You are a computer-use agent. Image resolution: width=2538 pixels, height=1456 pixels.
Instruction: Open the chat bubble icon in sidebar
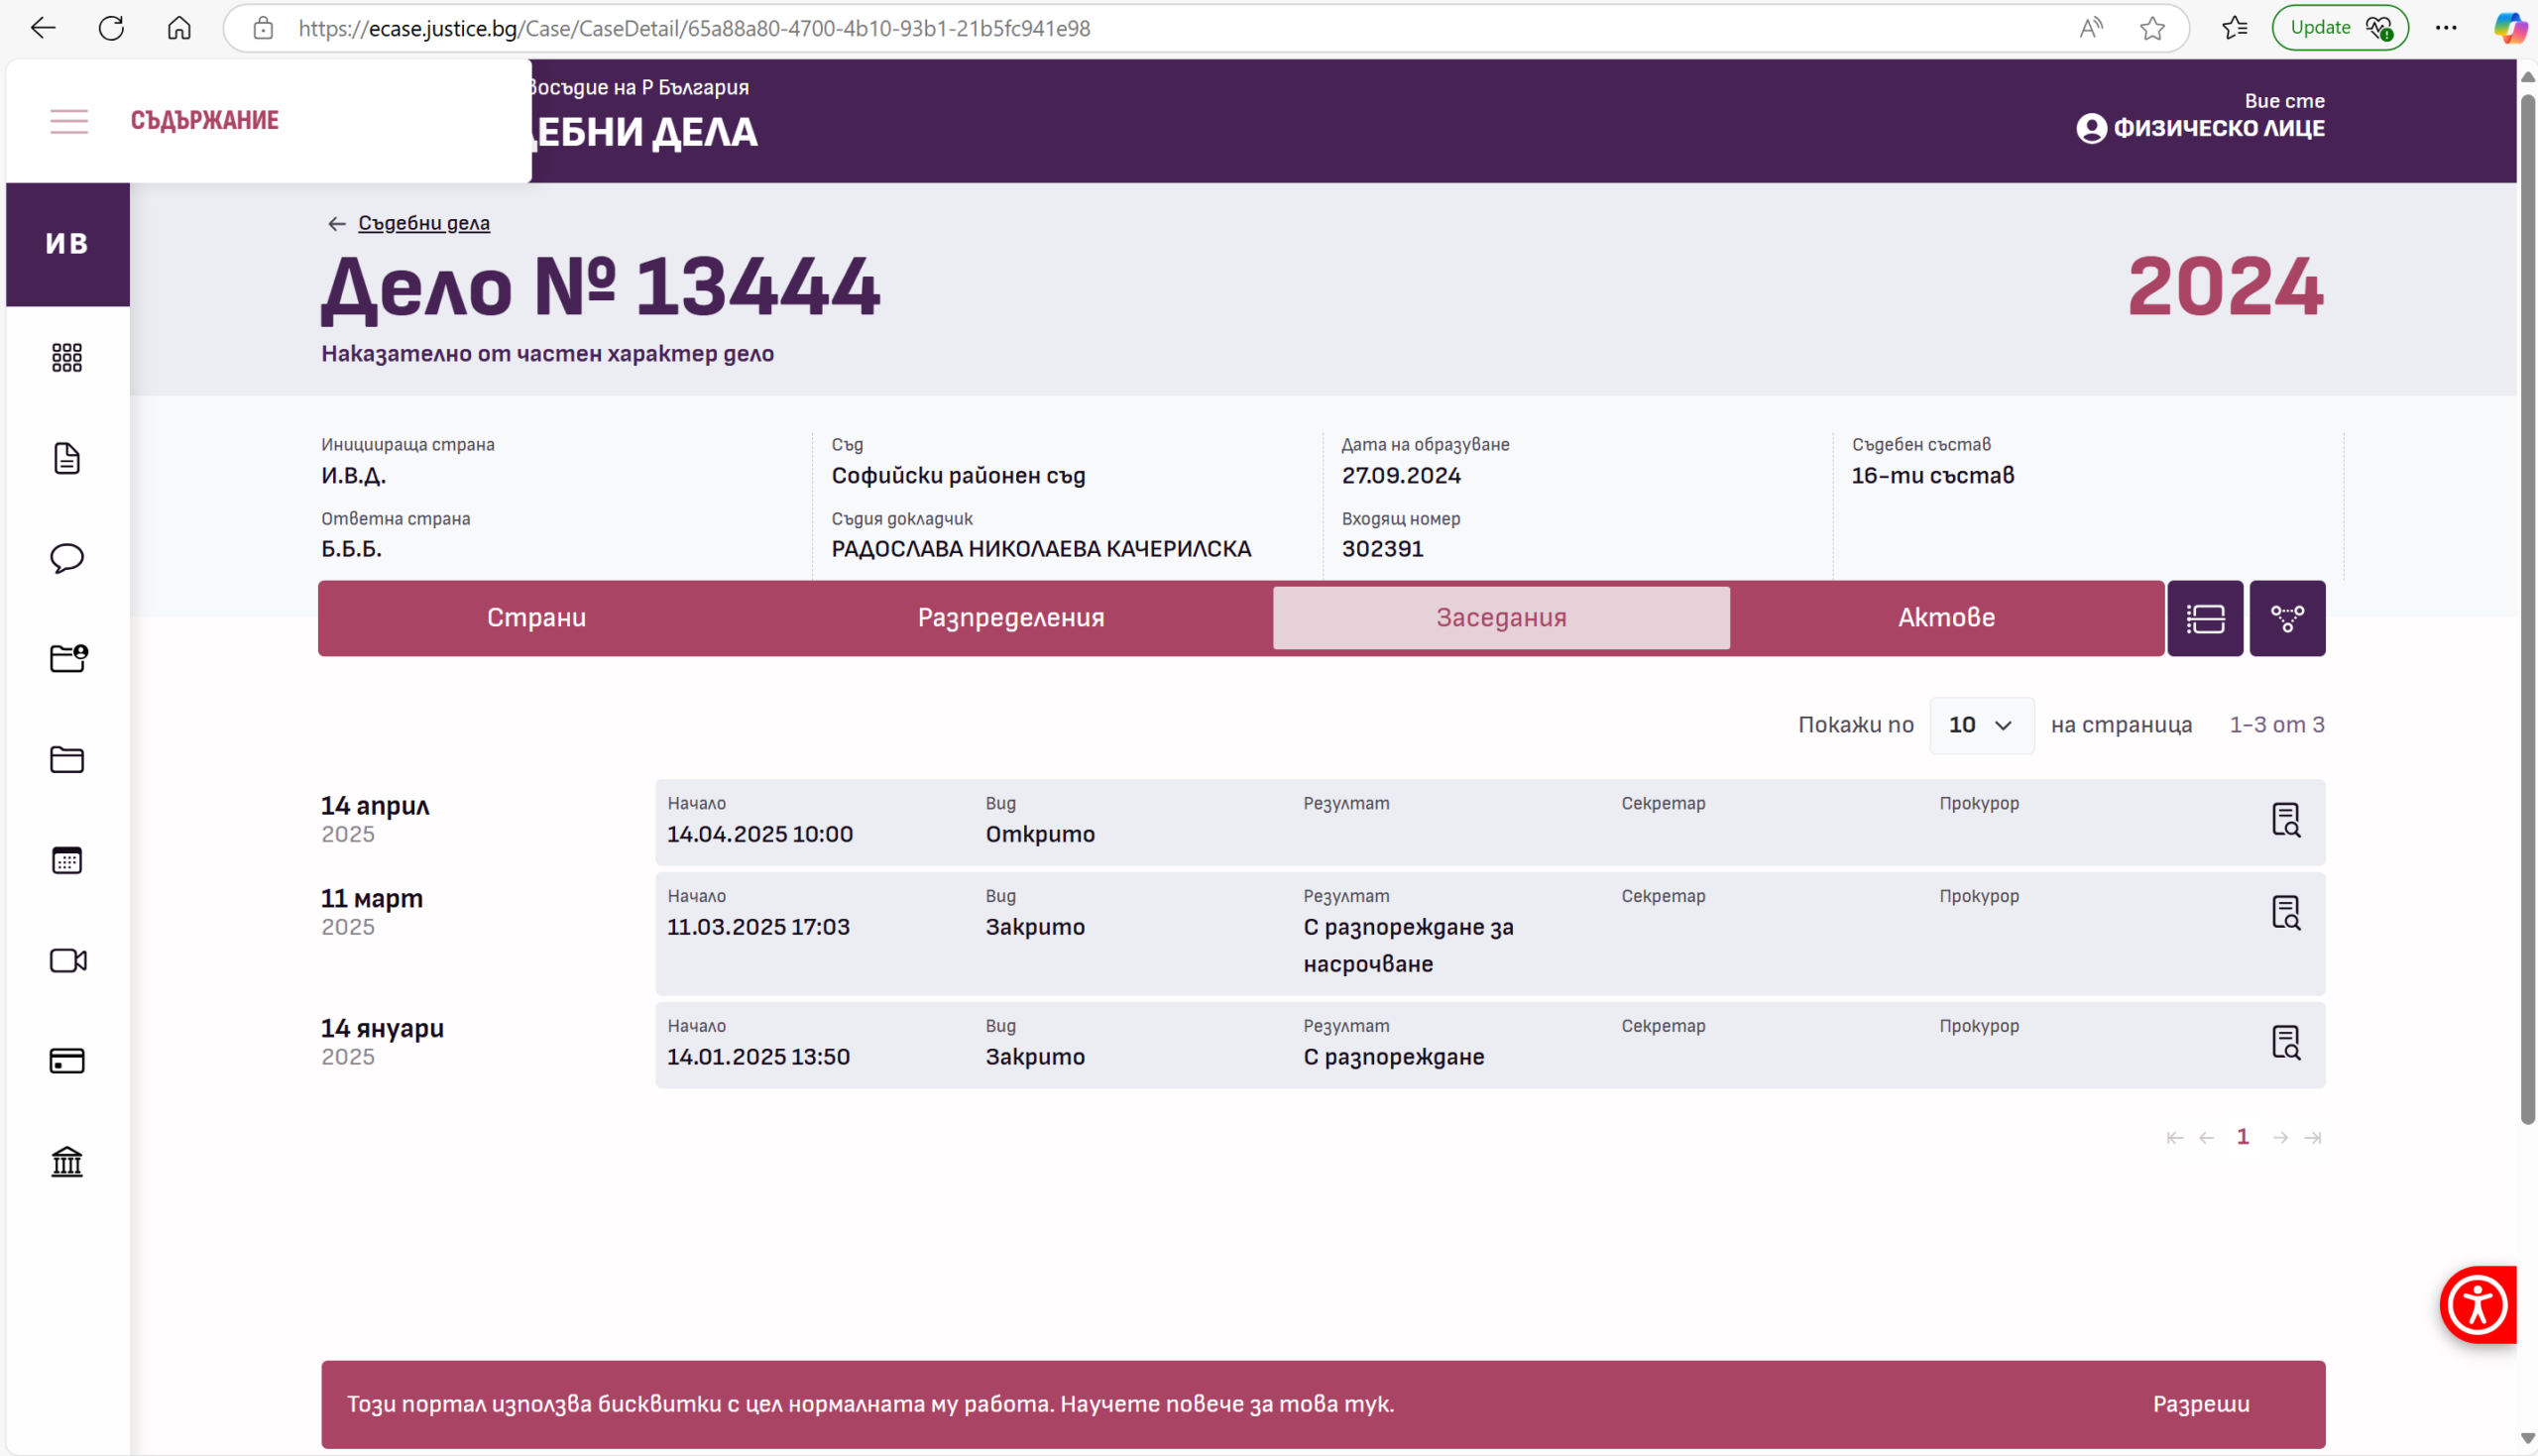(x=67, y=558)
